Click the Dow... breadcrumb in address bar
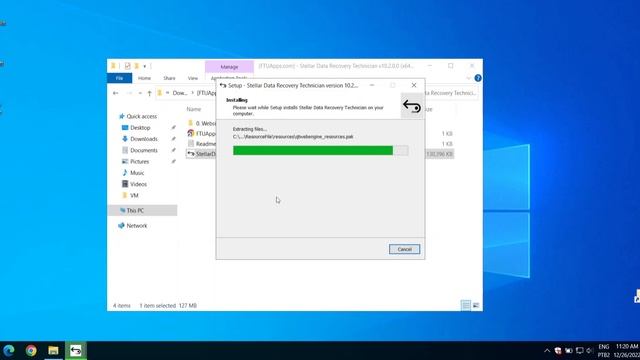The height and width of the screenshot is (360, 640). (180, 93)
